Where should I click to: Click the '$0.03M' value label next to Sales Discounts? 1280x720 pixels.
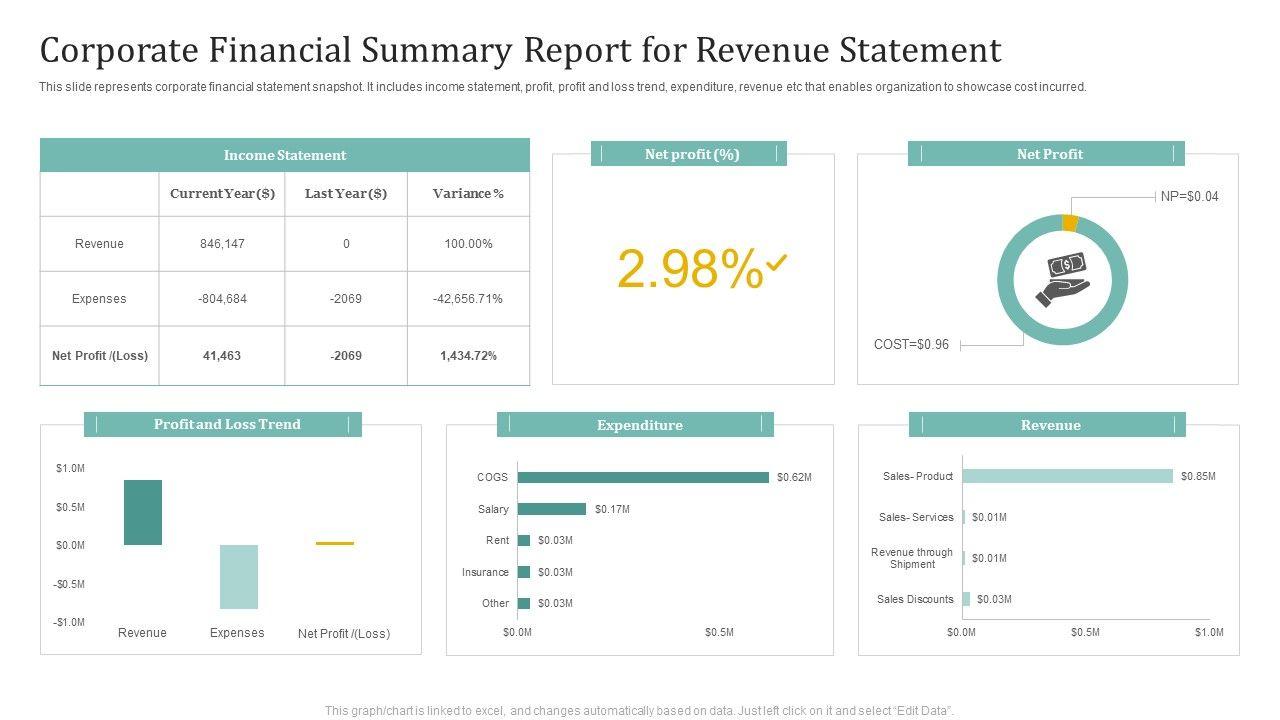(x=994, y=600)
